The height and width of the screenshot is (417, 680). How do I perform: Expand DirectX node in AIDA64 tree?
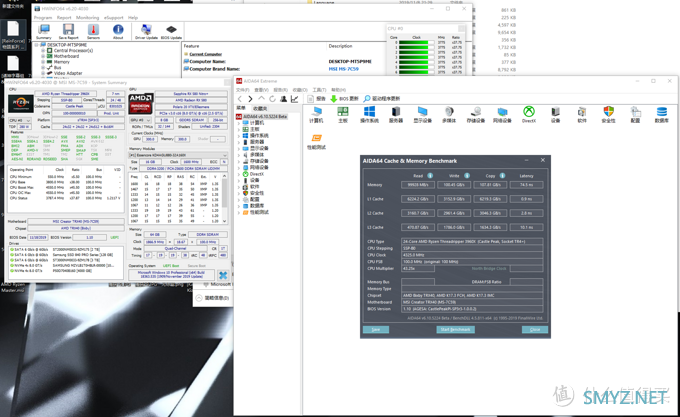pos(239,174)
